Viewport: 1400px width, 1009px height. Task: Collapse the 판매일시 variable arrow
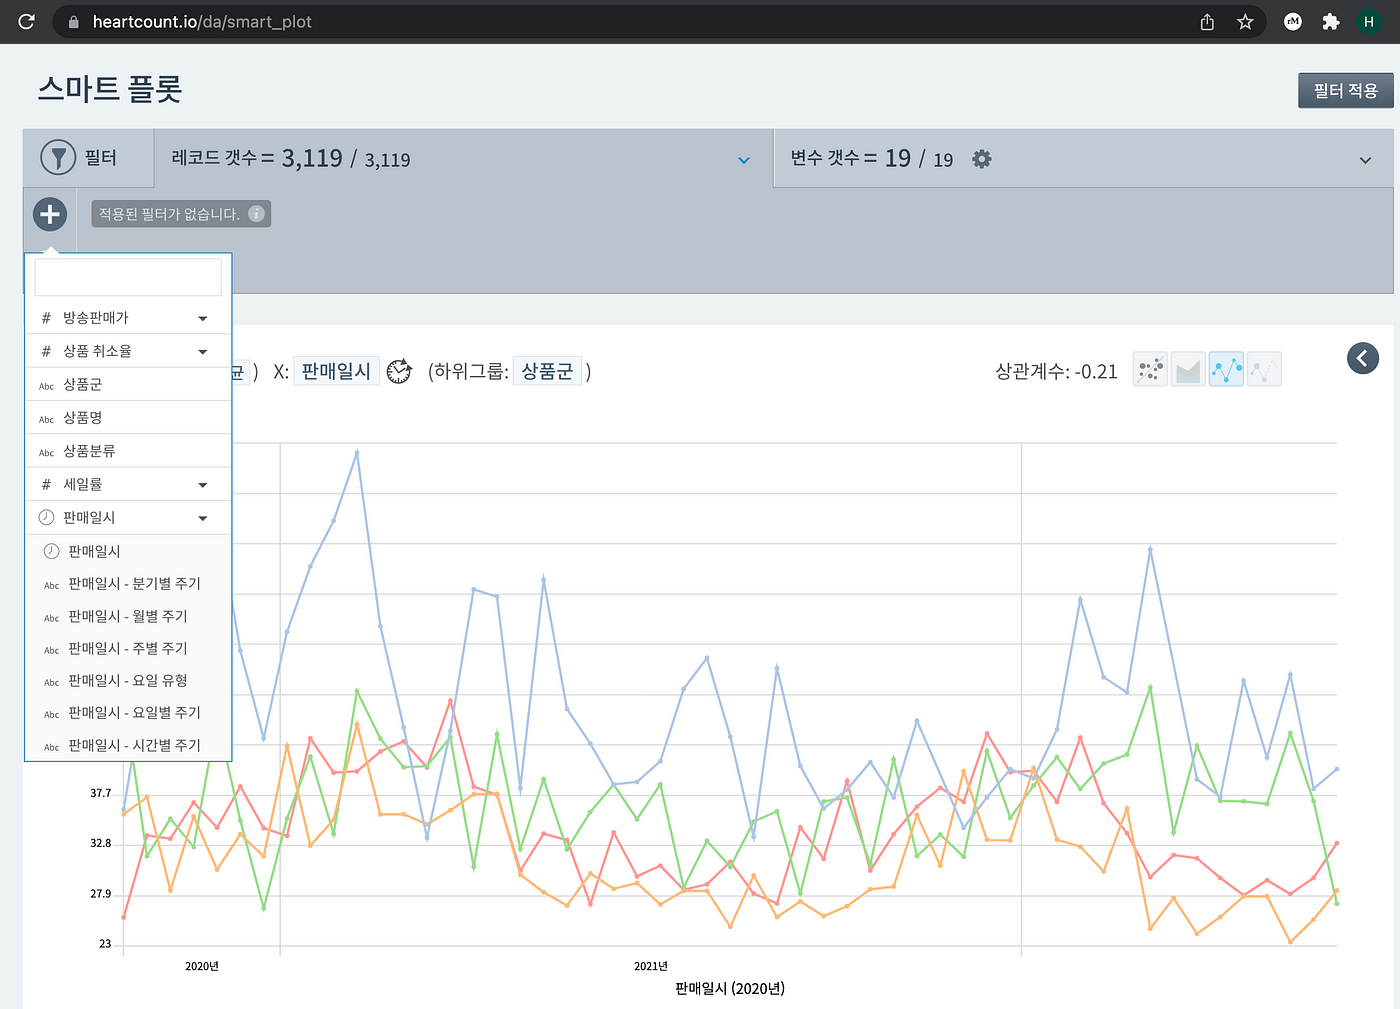[x=203, y=518]
